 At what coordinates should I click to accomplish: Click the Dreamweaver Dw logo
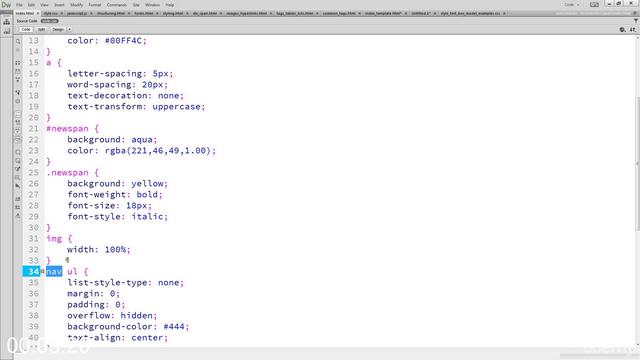pyautogui.click(x=6, y=4)
